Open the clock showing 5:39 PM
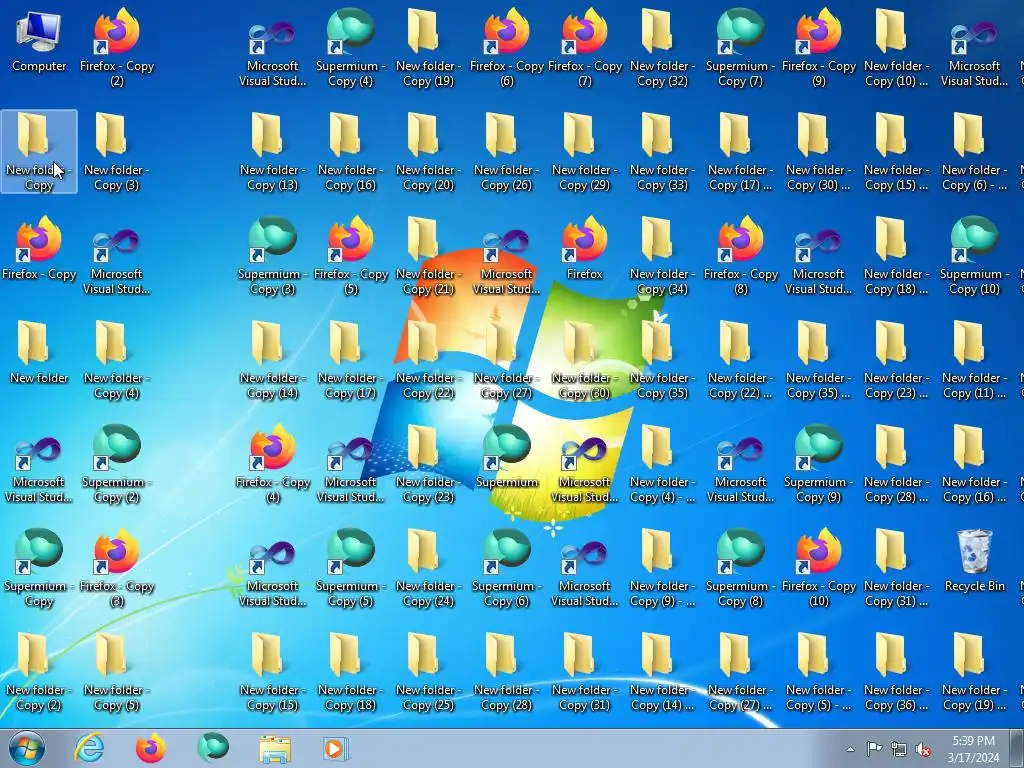The width and height of the screenshot is (1024, 768). 973,749
